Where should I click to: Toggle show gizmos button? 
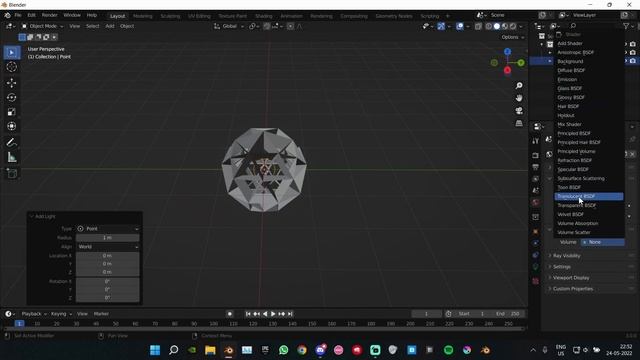441,26
